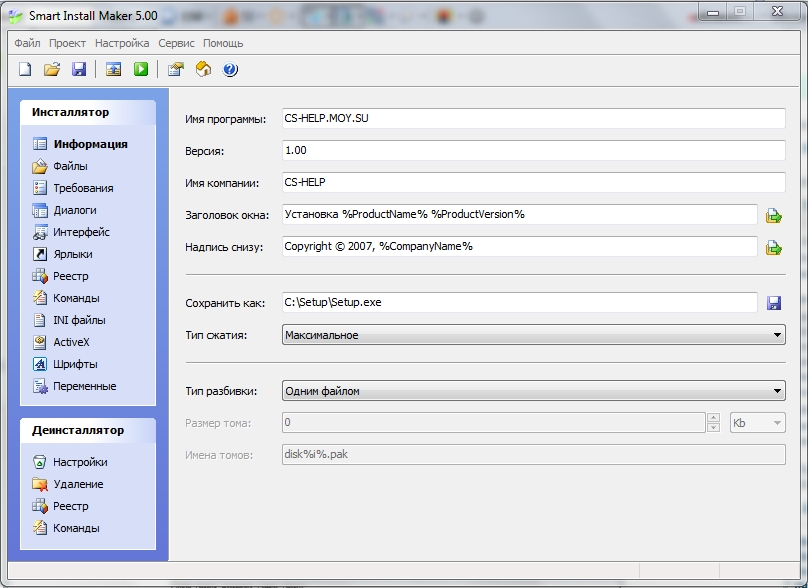Open the ActiveX section icon

coord(40,342)
